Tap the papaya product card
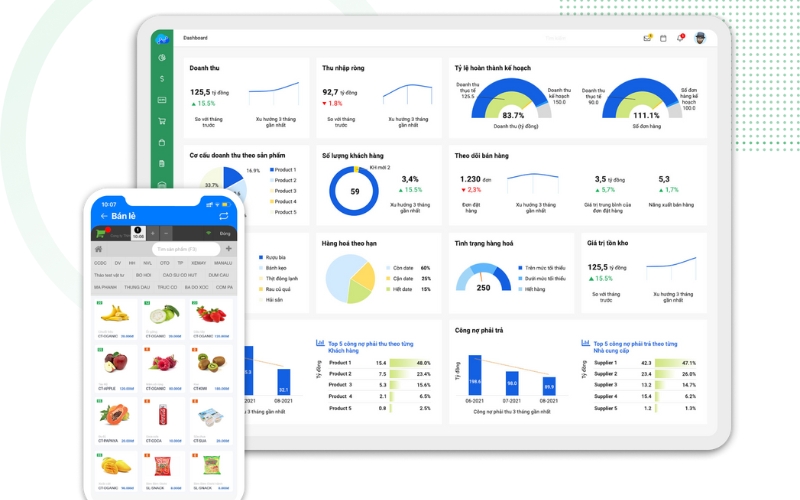Viewport: 800px width, 500px height. [116, 420]
